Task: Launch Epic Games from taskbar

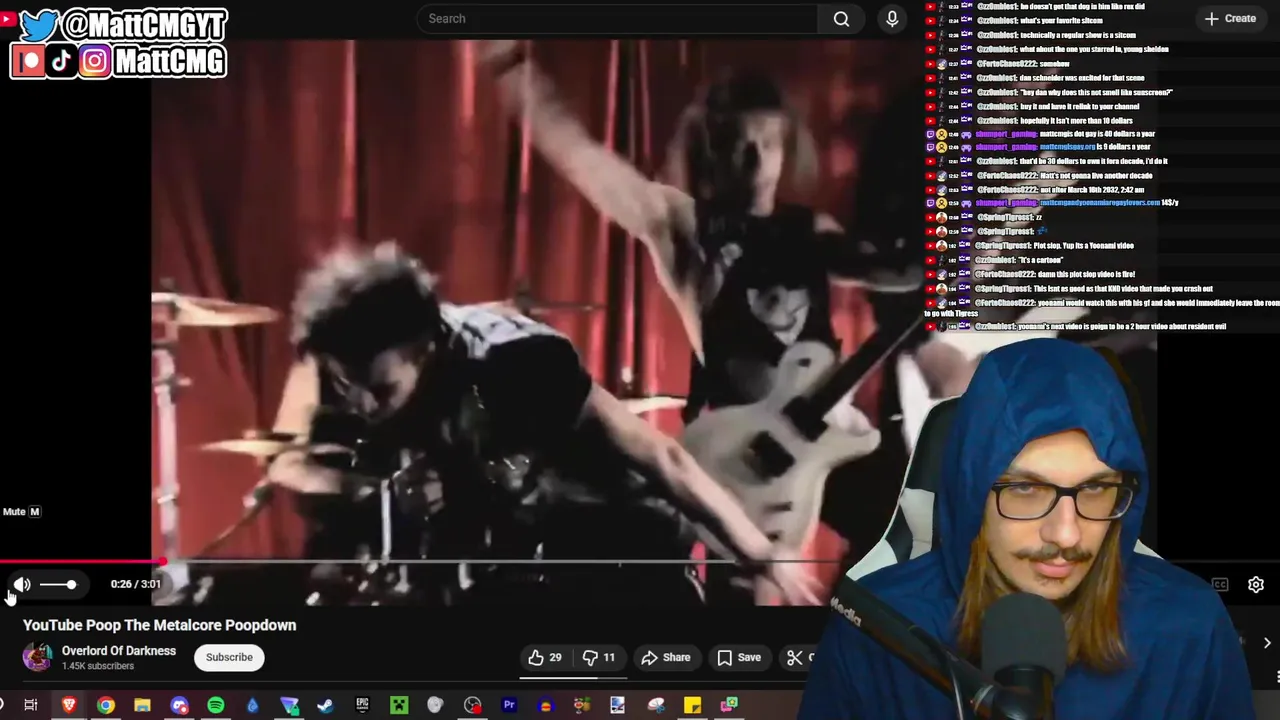Action: [362, 705]
